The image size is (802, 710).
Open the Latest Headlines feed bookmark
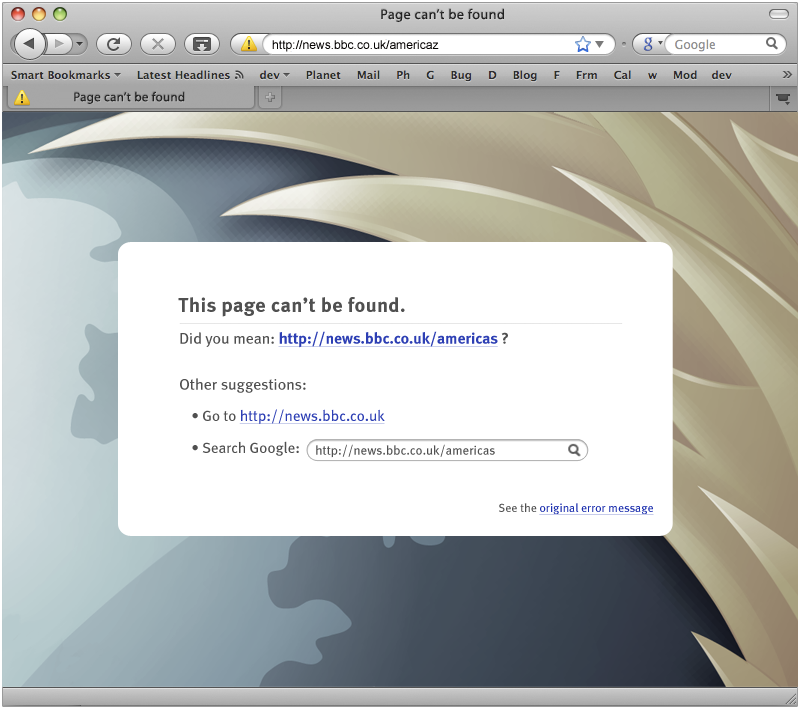coord(190,75)
